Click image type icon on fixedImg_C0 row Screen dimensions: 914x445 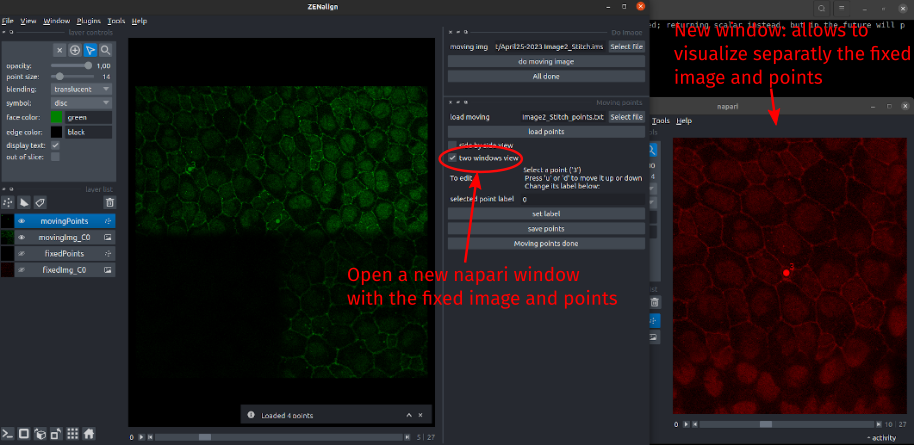pyautogui.click(x=108, y=270)
